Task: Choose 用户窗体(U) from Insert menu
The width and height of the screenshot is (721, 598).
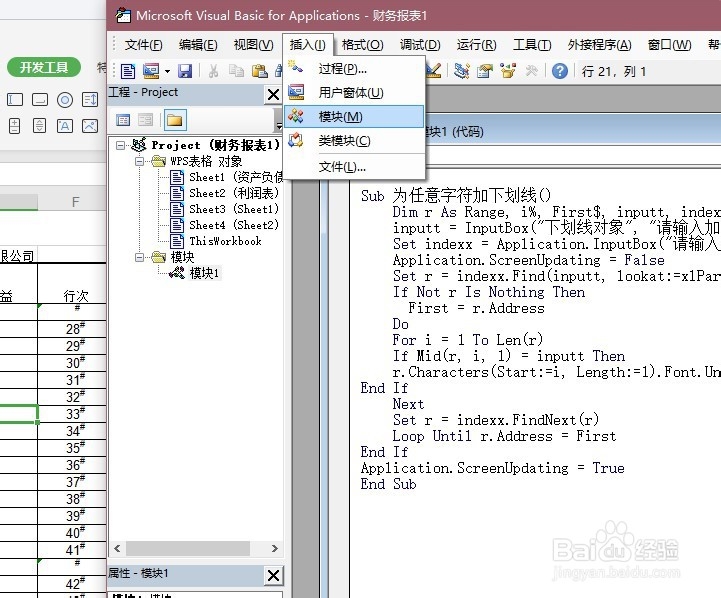Action: 354,93
